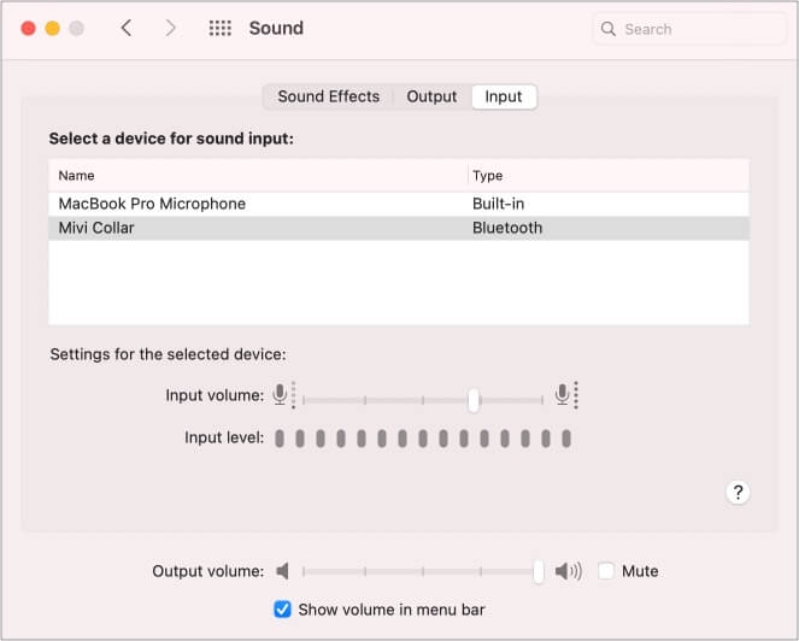Click inside the Search field

pyautogui.click(x=689, y=29)
